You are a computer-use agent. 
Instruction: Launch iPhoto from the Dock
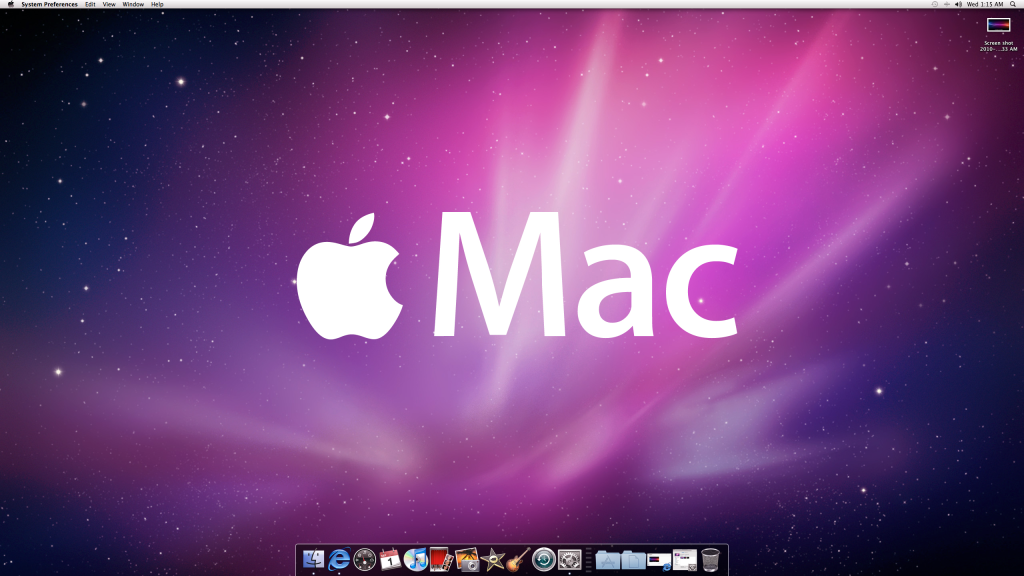pyautogui.click(x=466, y=559)
